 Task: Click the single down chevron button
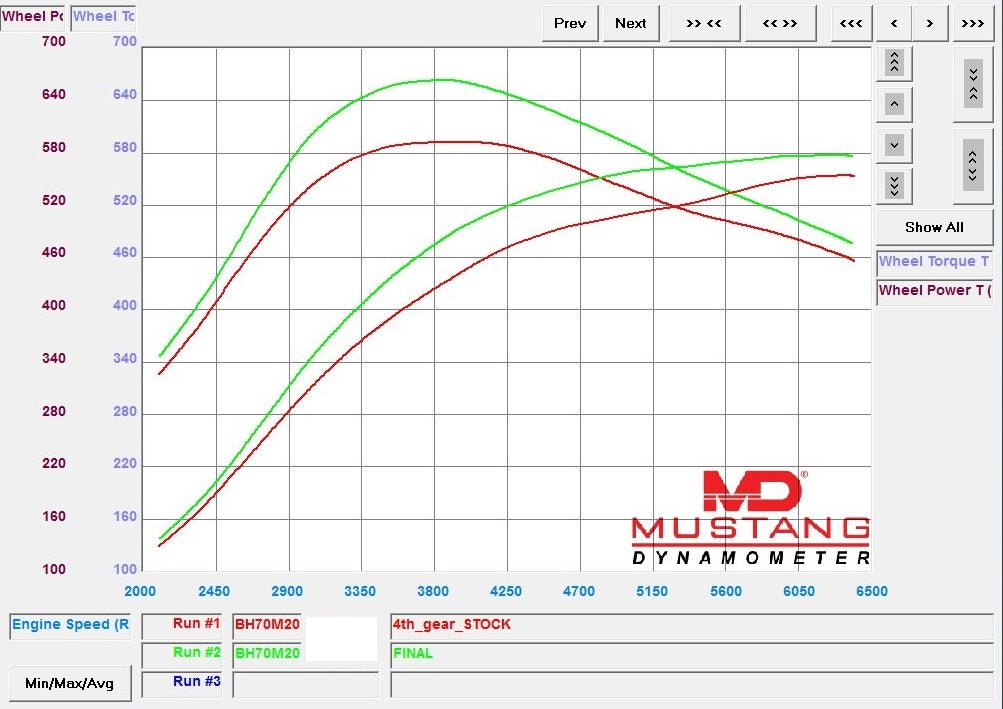click(894, 145)
